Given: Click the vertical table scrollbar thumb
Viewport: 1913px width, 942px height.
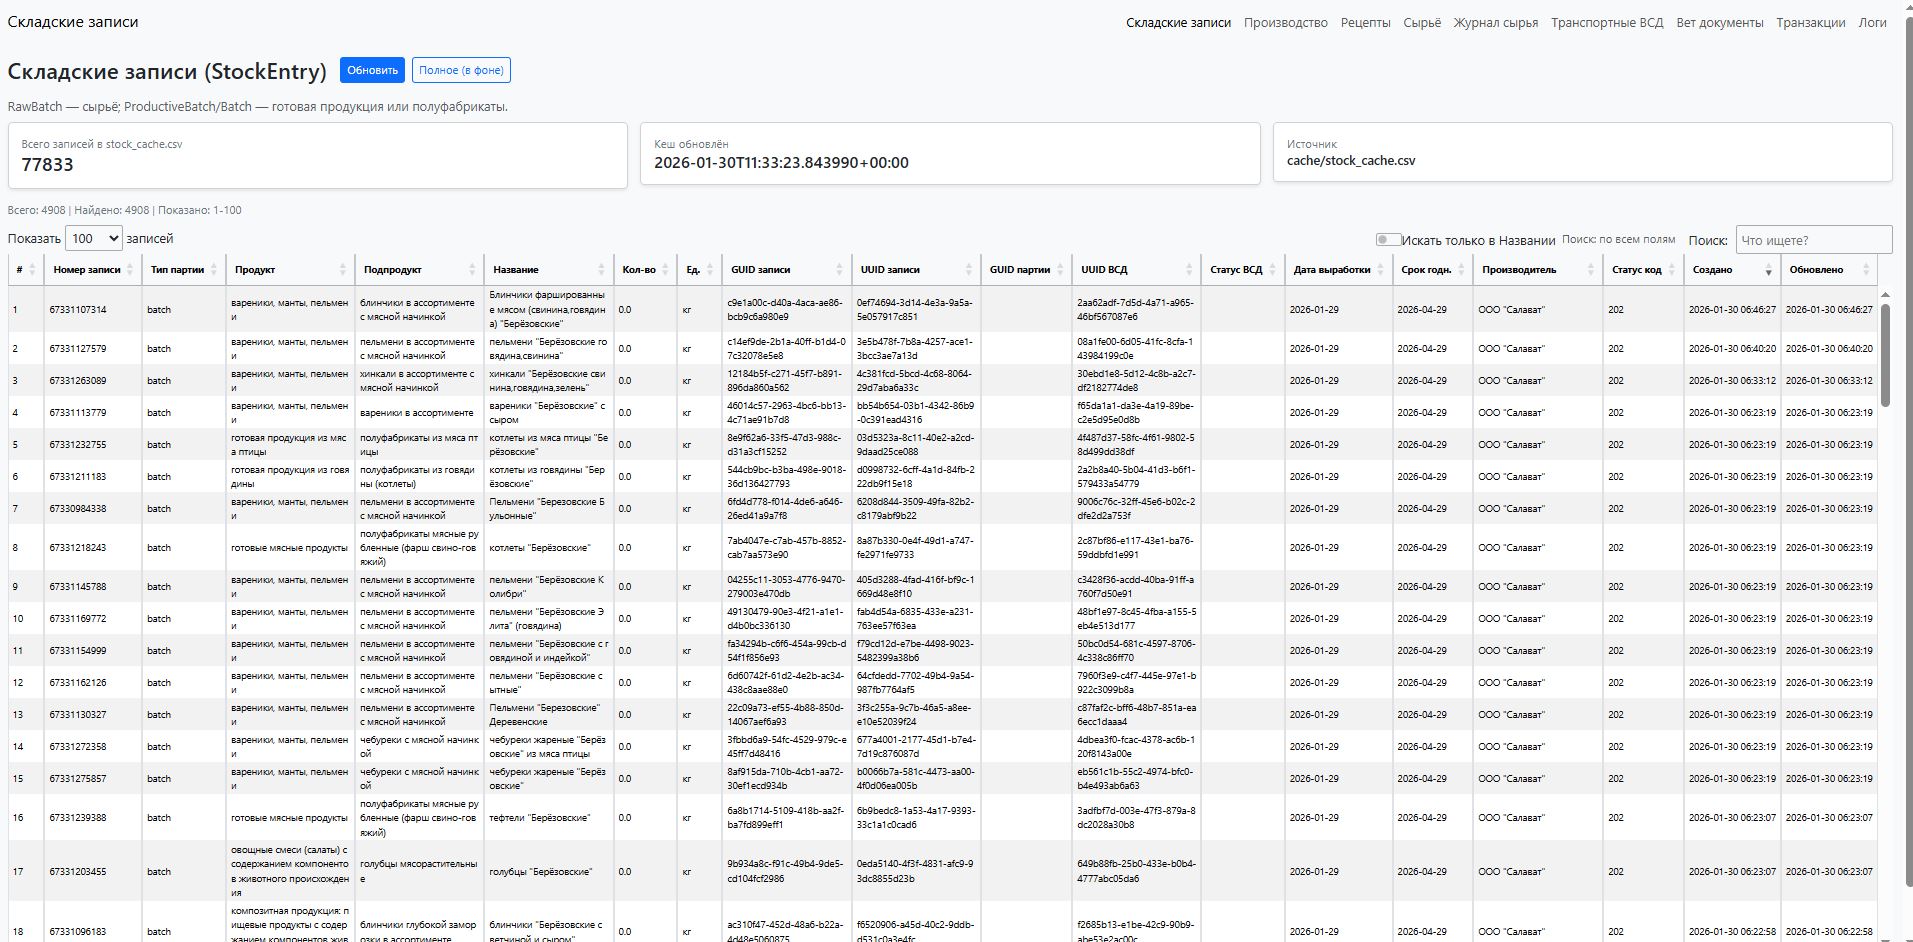Looking at the screenshot, I should pyautogui.click(x=1885, y=355).
